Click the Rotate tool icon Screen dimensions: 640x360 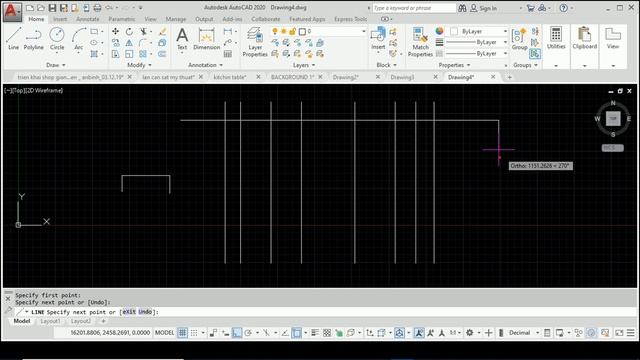[129, 31]
